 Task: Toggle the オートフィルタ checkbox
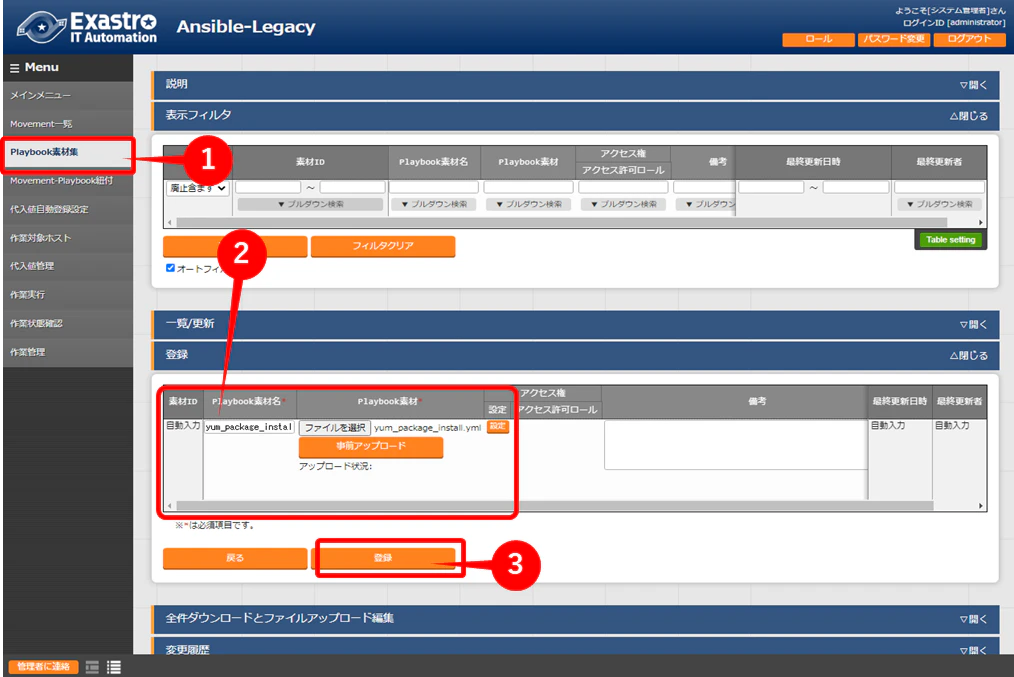click(x=171, y=268)
